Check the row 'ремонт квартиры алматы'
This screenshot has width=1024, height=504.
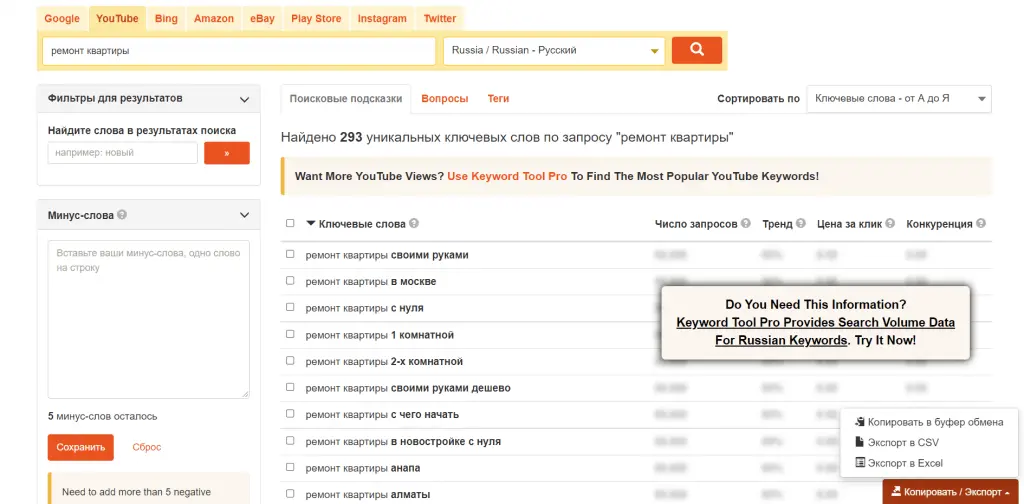(x=290, y=494)
